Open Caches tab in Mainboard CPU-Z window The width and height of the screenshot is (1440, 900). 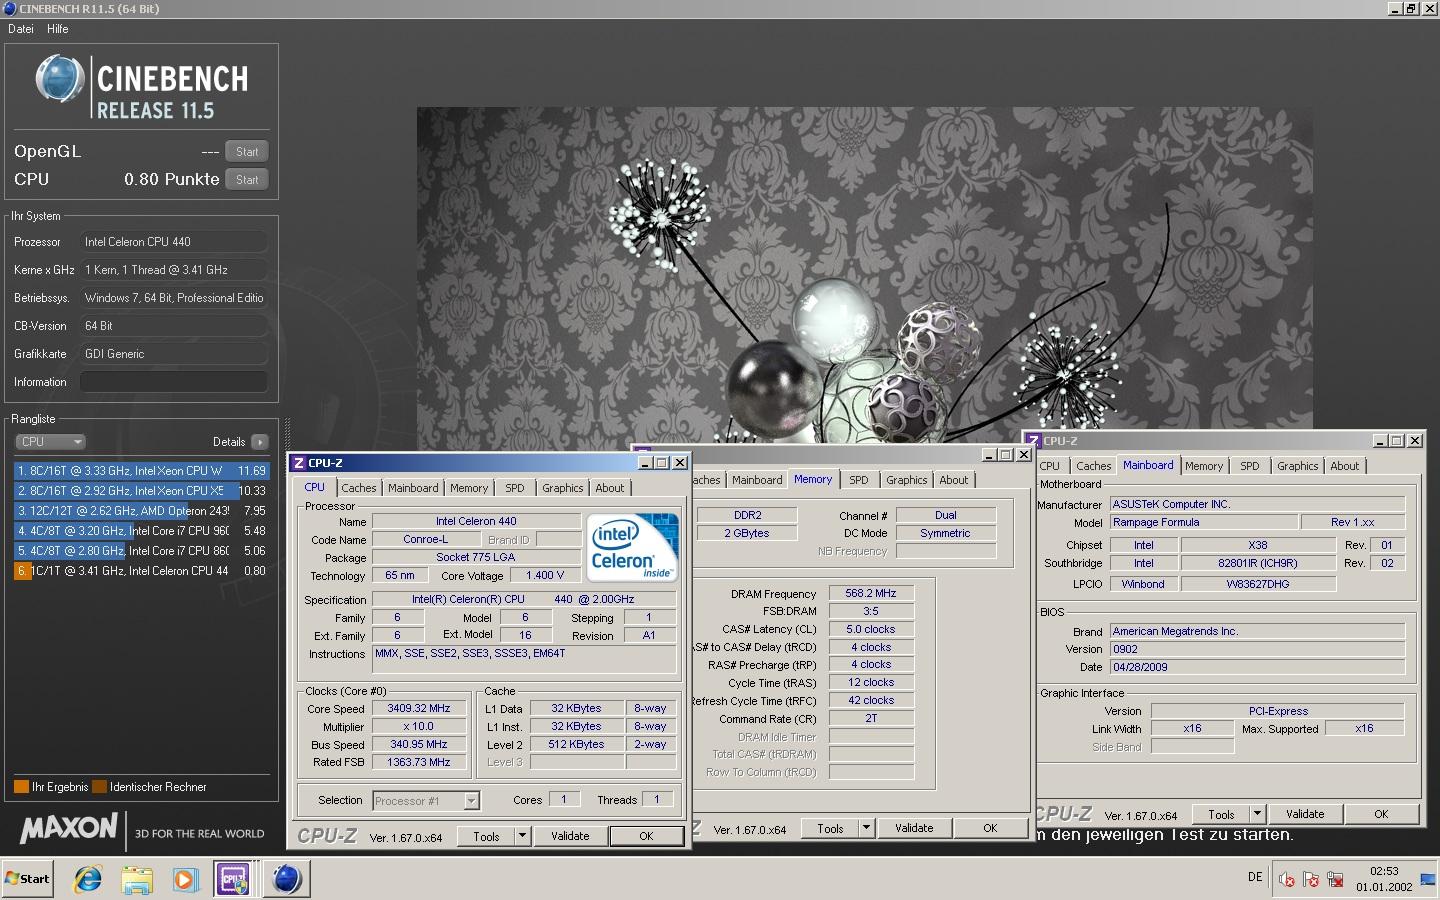pyautogui.click(x=1094, y=466)
